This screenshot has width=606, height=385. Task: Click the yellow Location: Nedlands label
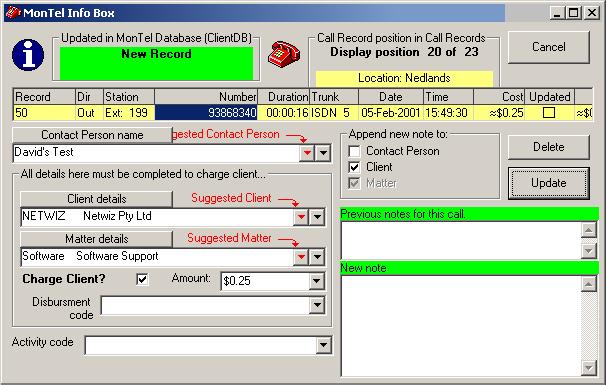tap(404, 78)
